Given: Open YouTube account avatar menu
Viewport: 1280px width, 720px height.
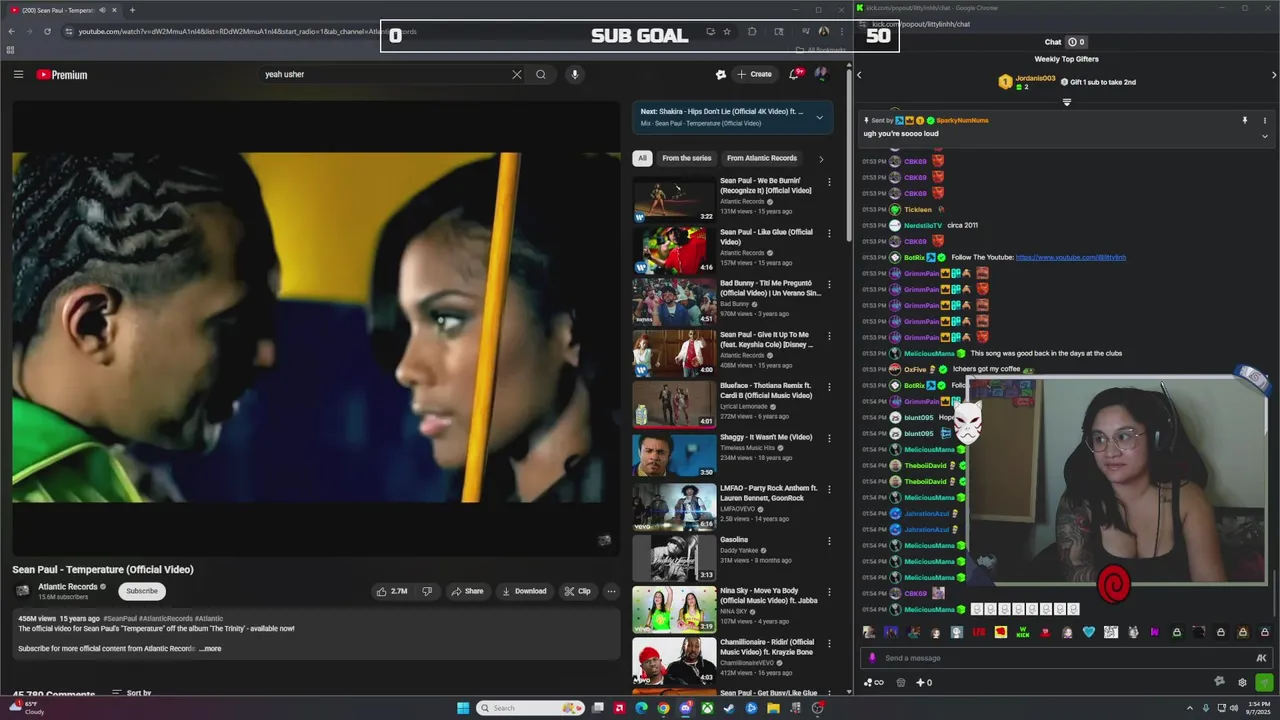Looking at the screenshot, I should (x=821, y=74).
